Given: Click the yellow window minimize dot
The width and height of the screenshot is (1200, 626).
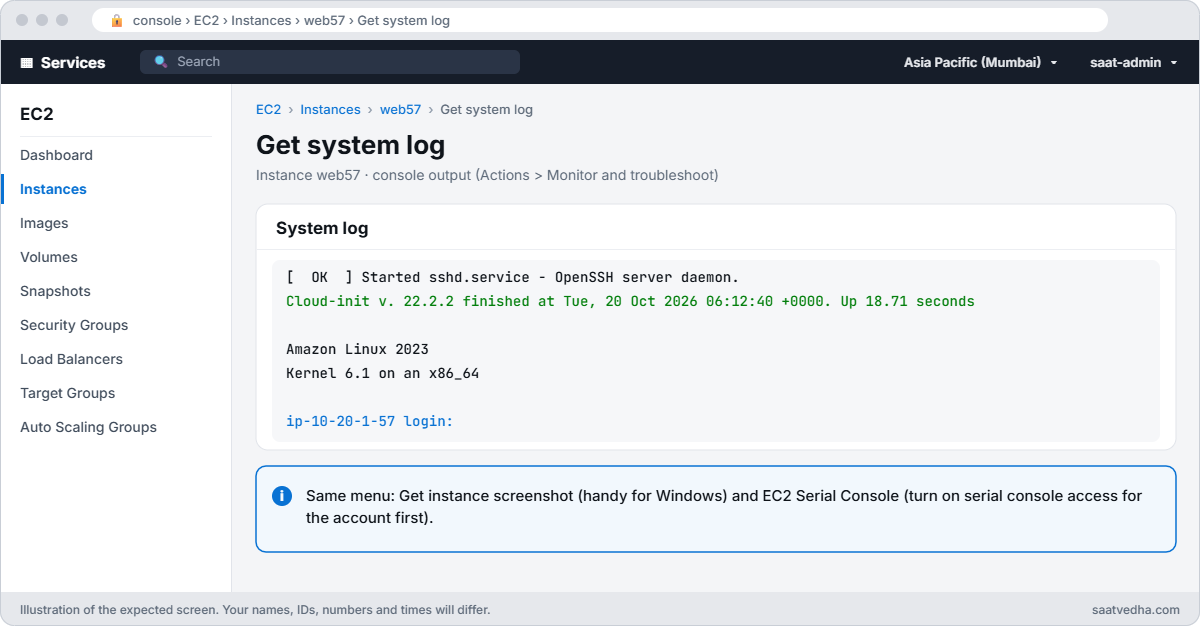Looking at the screenshot, I should click(x=42, y=20).
